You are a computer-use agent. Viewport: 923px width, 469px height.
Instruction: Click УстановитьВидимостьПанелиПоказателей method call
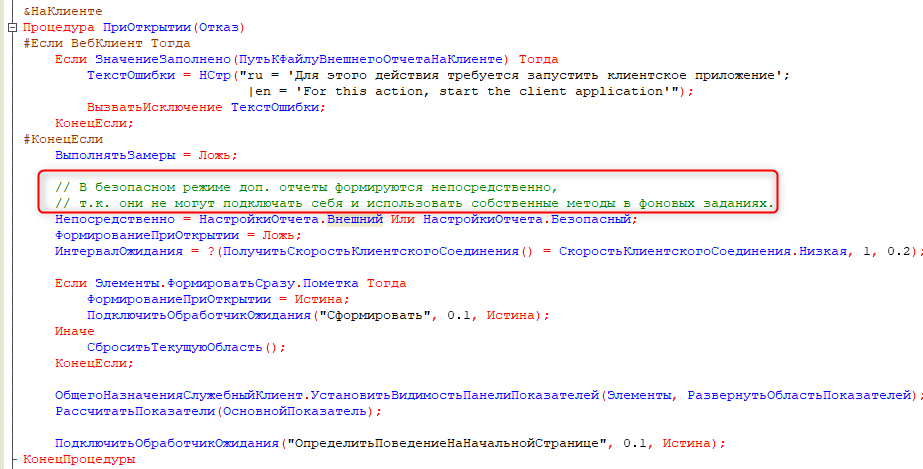click(455, 395)
